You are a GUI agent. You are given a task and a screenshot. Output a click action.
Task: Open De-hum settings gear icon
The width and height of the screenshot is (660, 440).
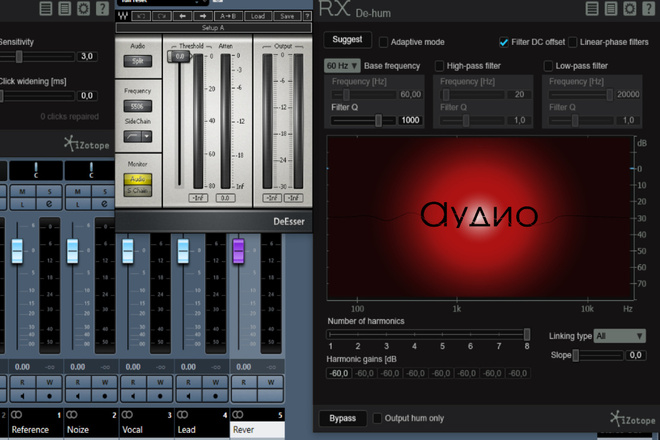[x=630, y=8]
